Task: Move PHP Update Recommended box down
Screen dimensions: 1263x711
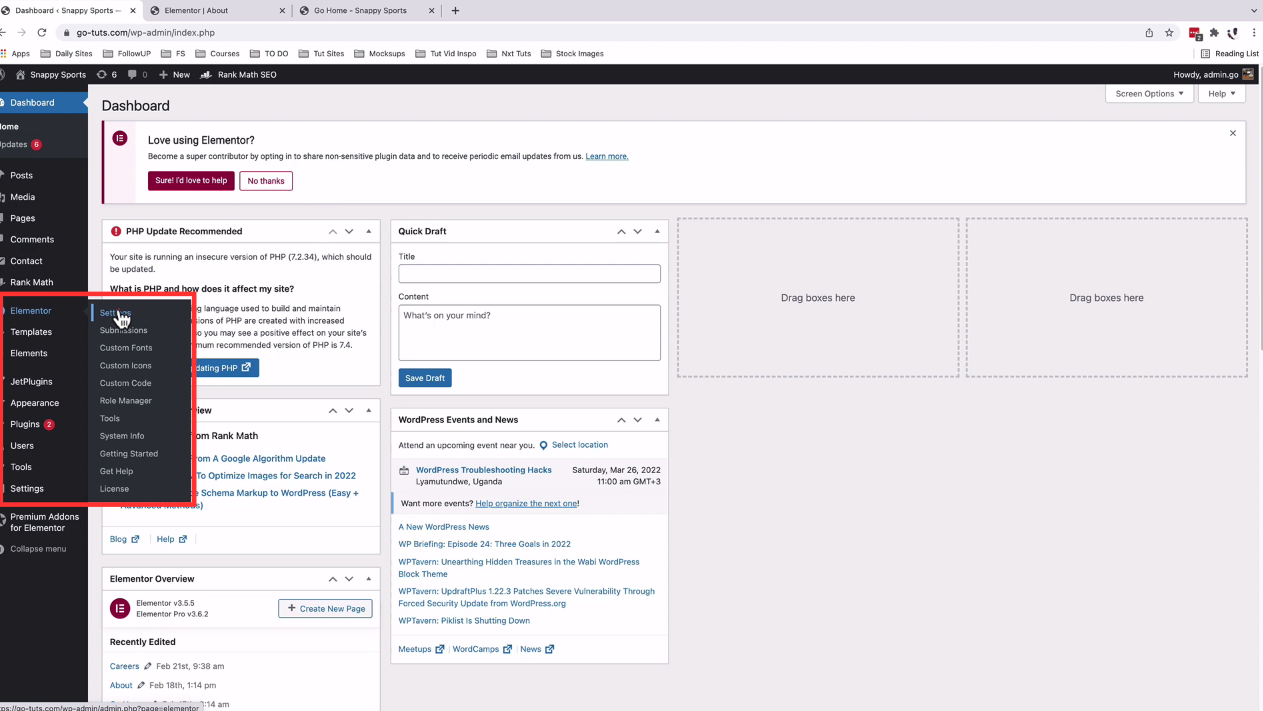Action: (x=349, y=231)
